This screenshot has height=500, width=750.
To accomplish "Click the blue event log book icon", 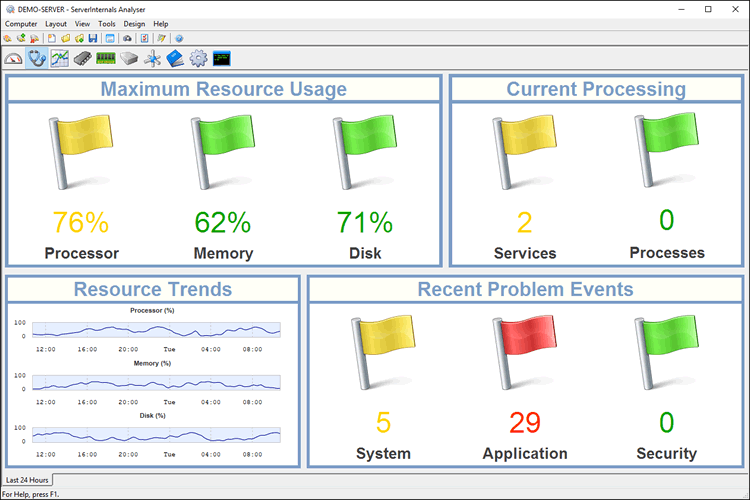I will click(175, 58).
